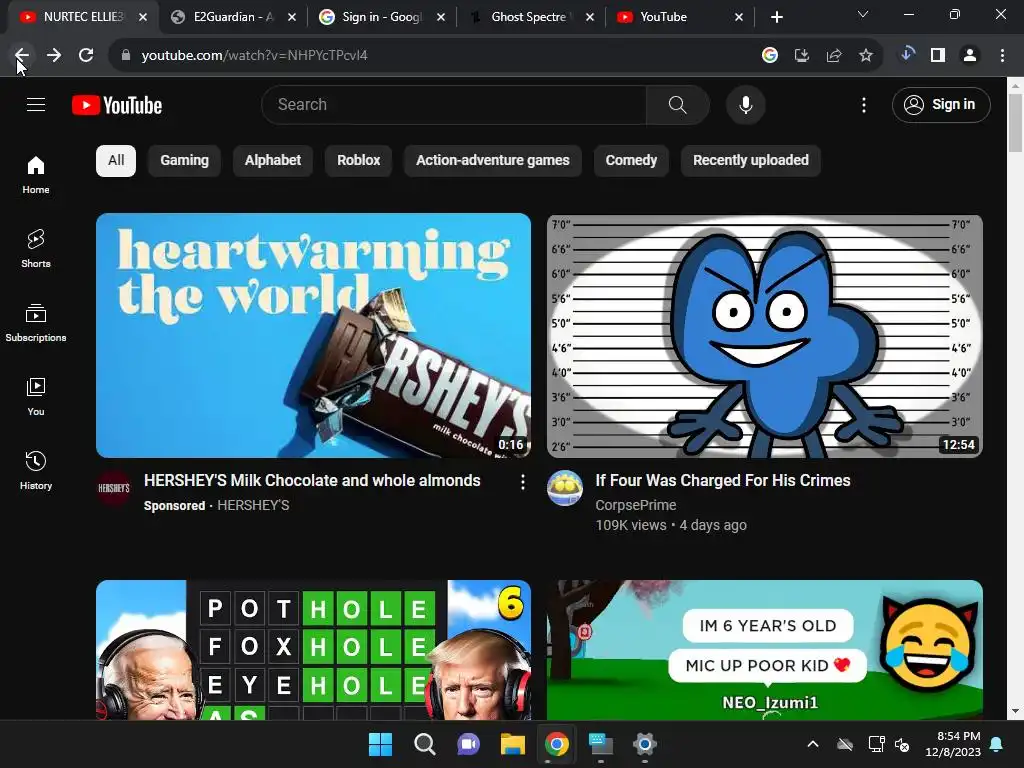
Task: Reload the page
Action: click(x=86, y=56)
